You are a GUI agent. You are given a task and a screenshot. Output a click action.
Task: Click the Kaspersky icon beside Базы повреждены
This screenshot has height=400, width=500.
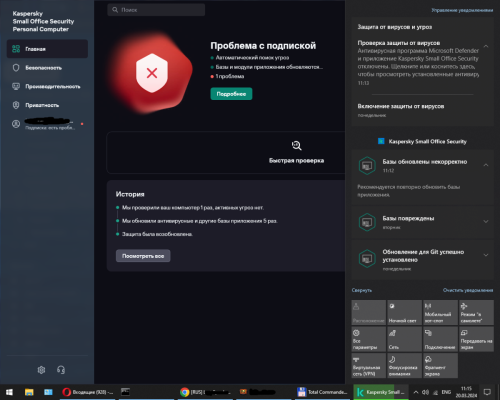pos(367,222)
